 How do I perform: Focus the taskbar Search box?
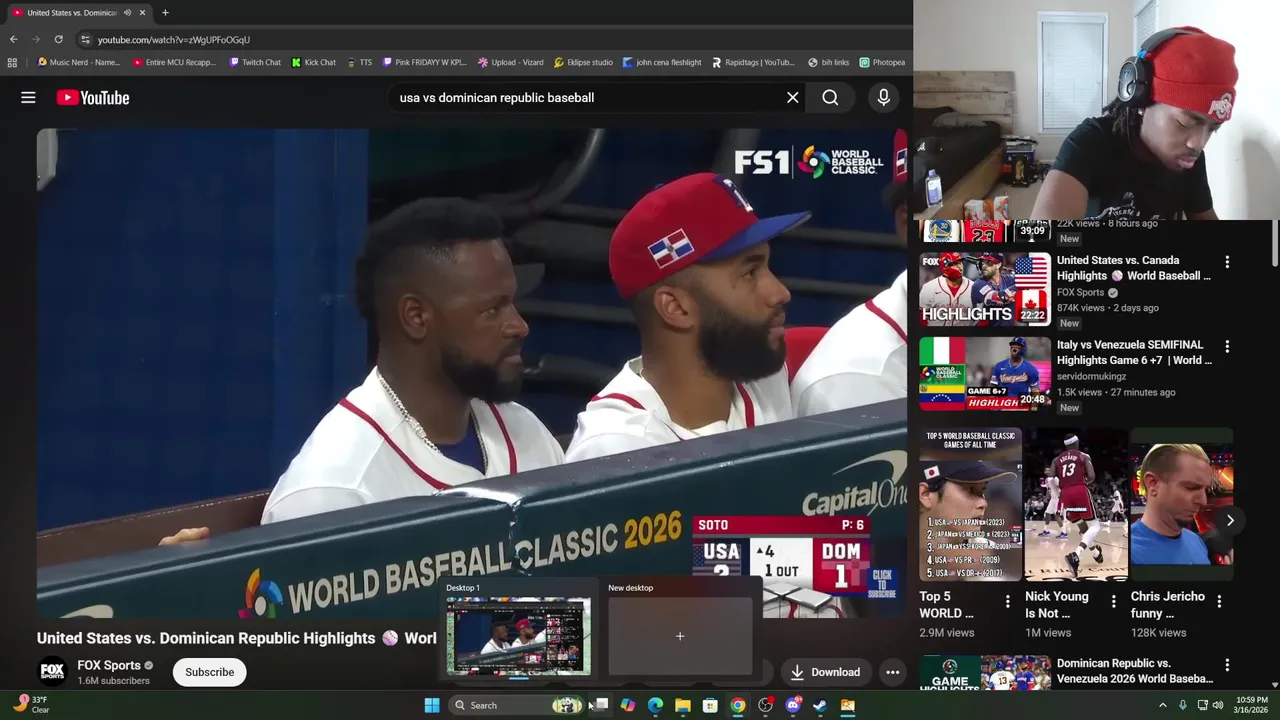pyautogui.click(x=517, y=705)
